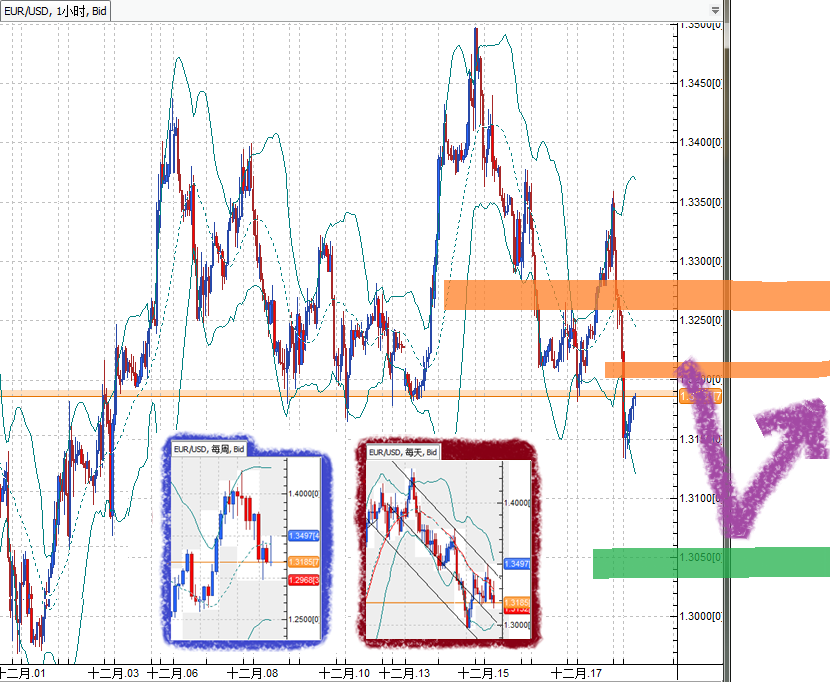
Task: Click the 十二月.08 date axis label
Action: [252, 674]
